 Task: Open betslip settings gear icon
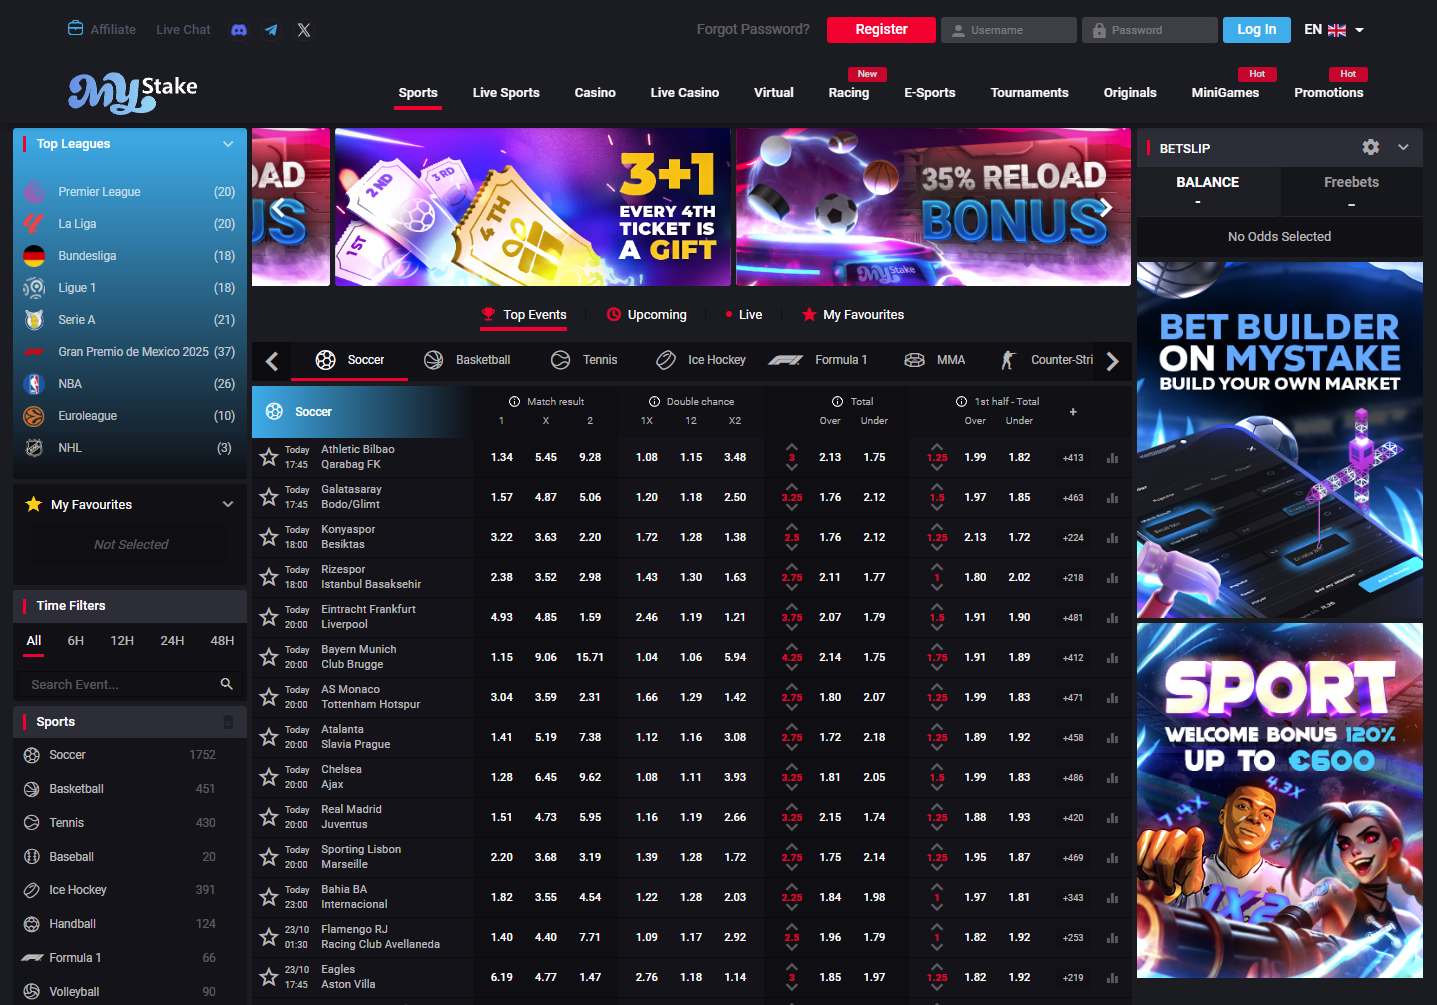[1370, 147]
